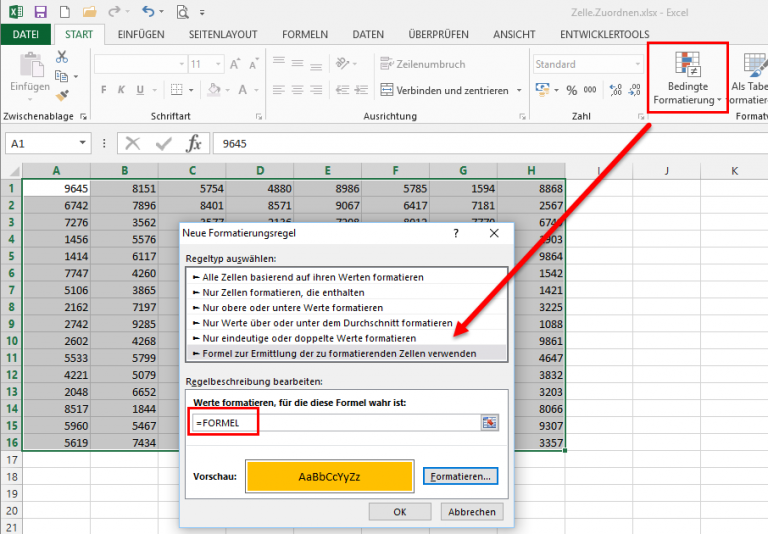Save the workbook with the floppy disk icon
768x534 pixels.
40,12
